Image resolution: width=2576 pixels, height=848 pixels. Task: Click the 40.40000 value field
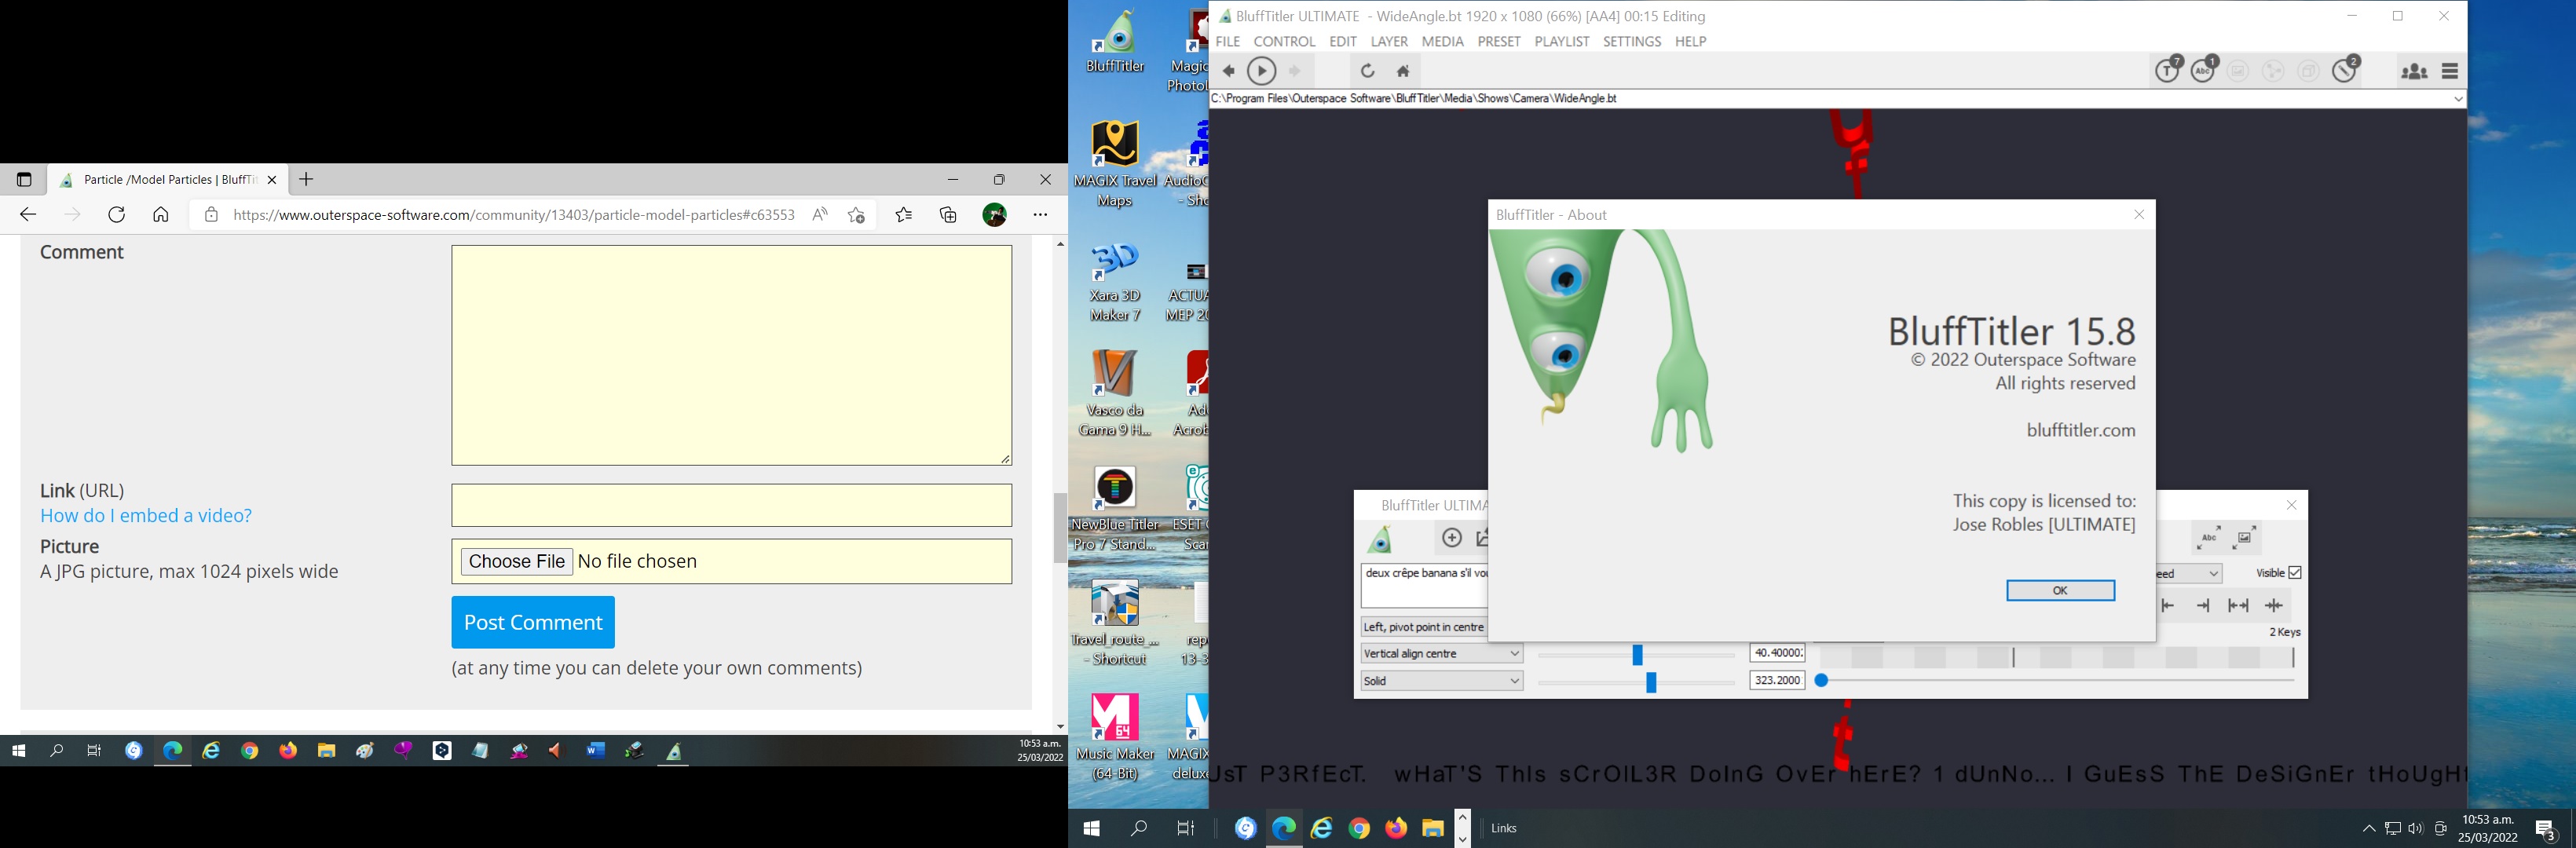pos(1777,654)
